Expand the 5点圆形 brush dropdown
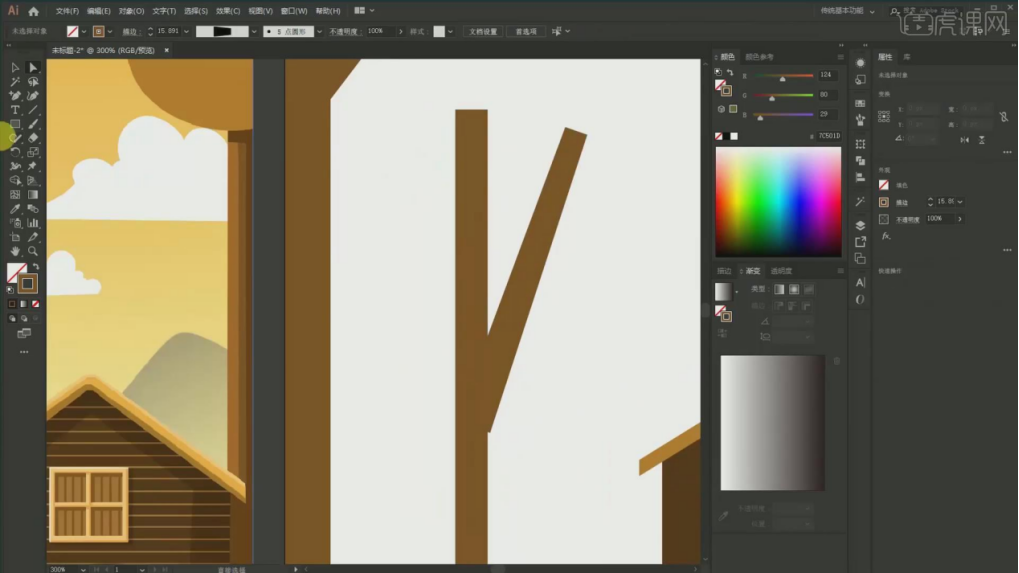The width and height of the screenshot is (1019, 573). pyautogui.click(x=318, y=32)
